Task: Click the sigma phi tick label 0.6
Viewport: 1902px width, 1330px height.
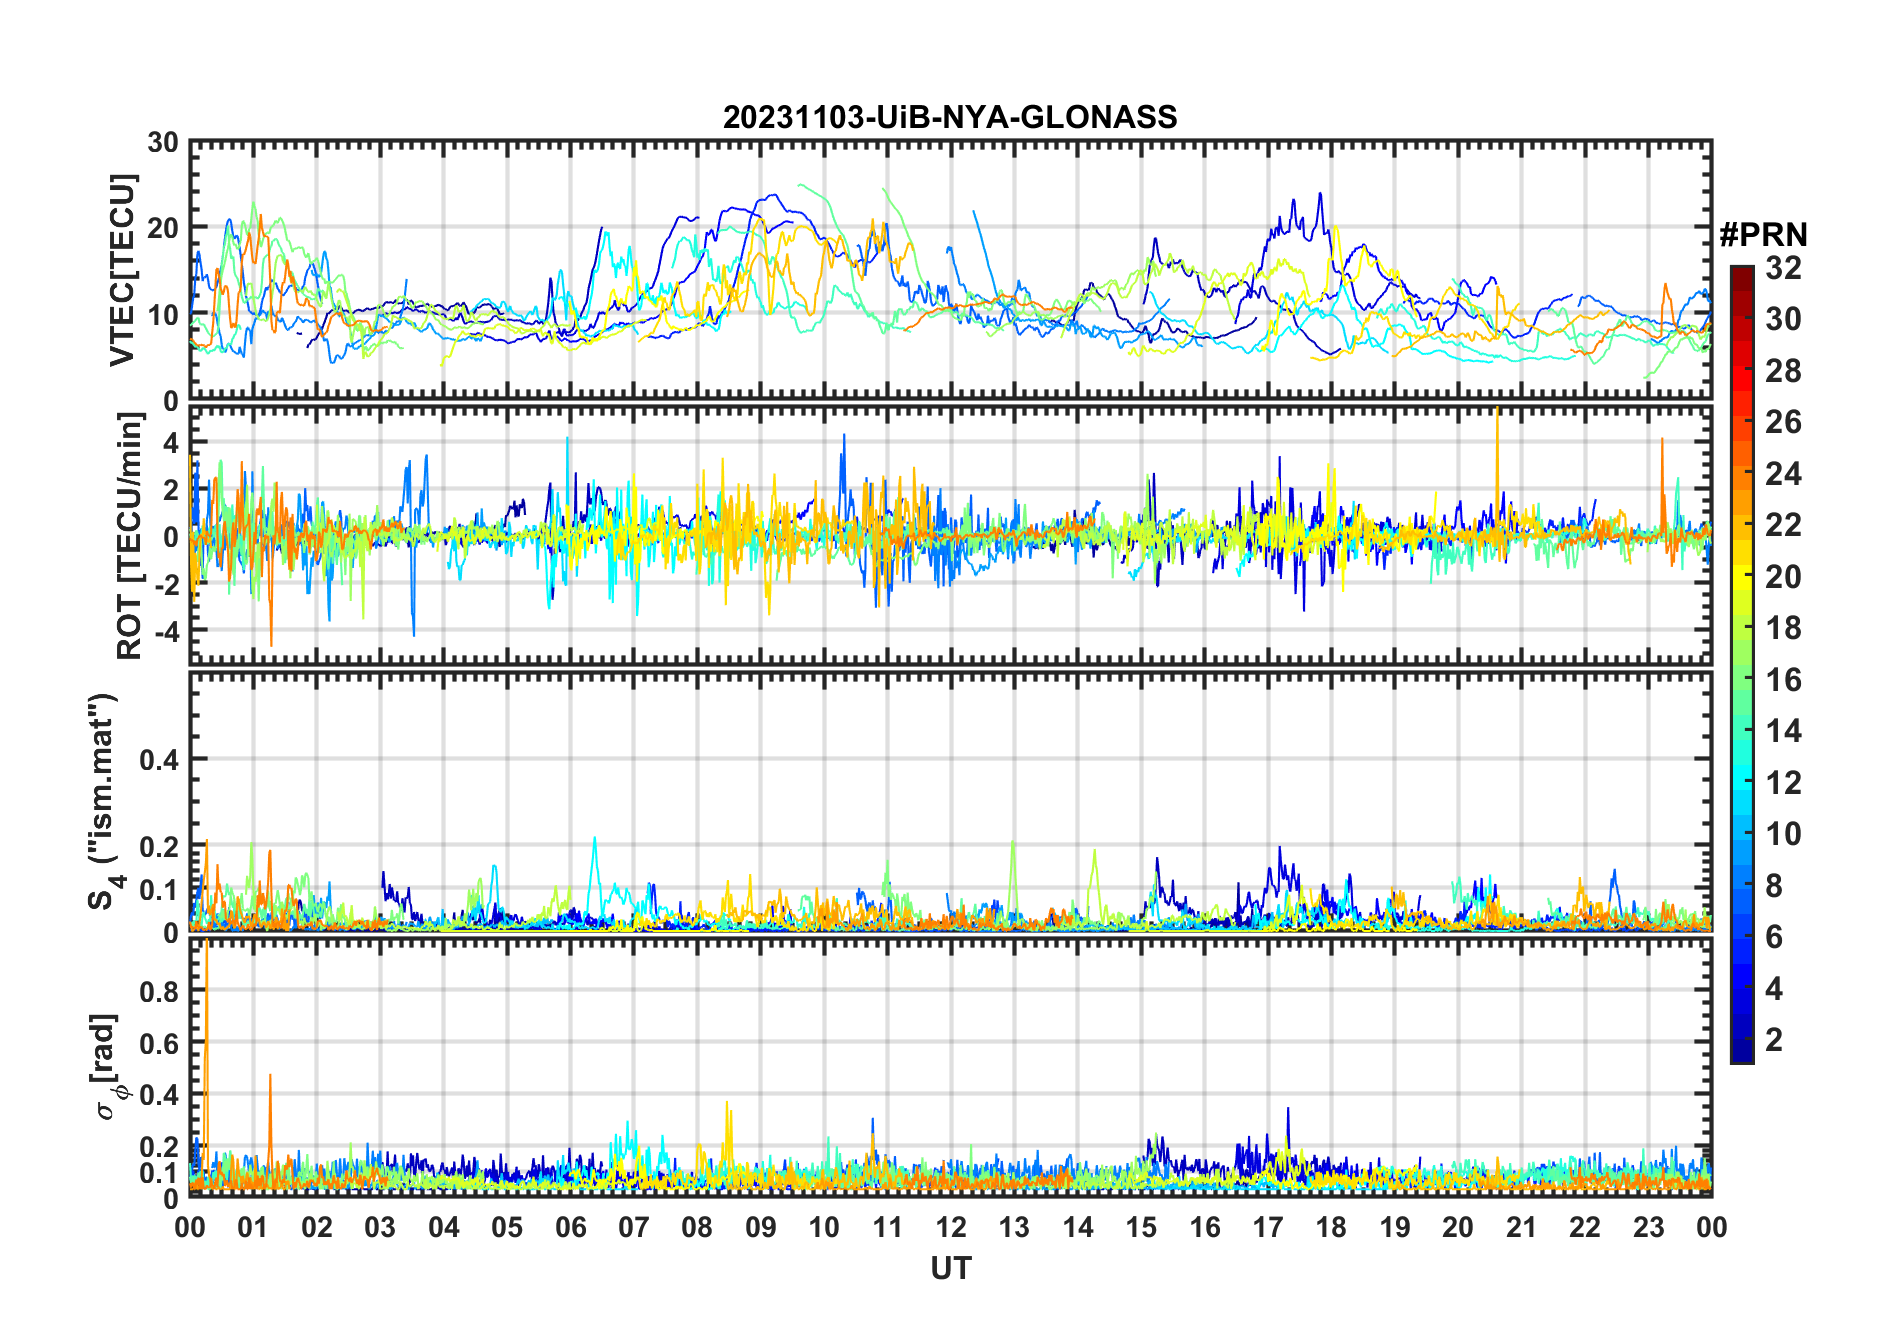Action: click(159, 1044)
